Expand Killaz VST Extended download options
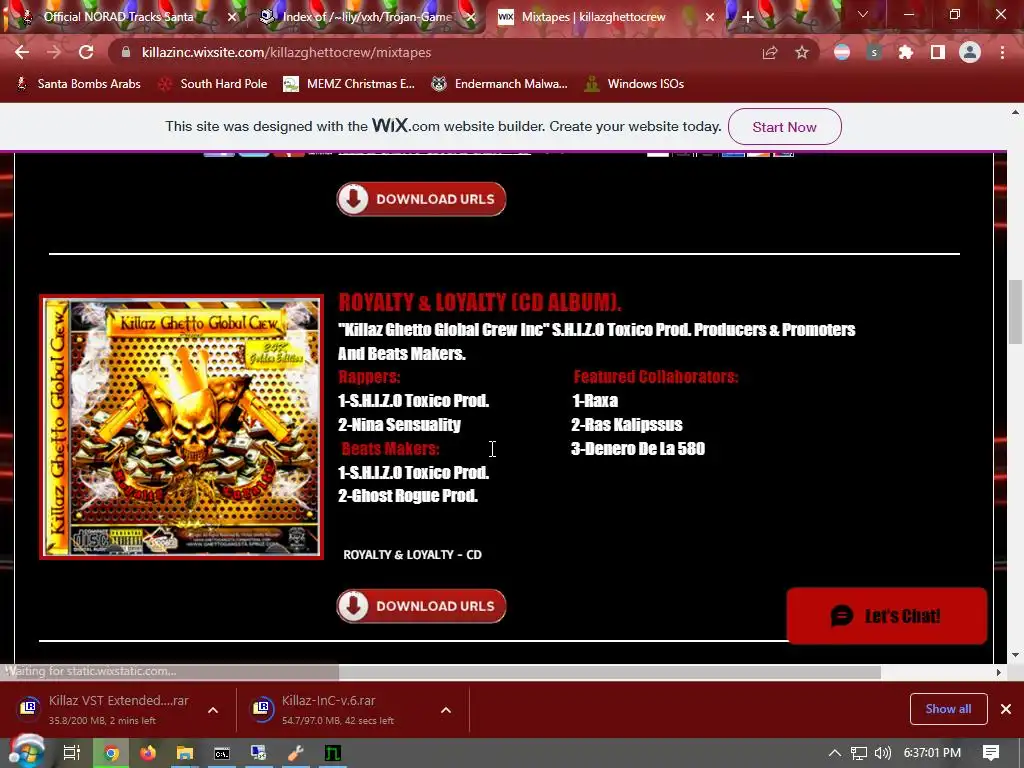The width and height of the screenshot is (1024, 768). click(213, 710)
